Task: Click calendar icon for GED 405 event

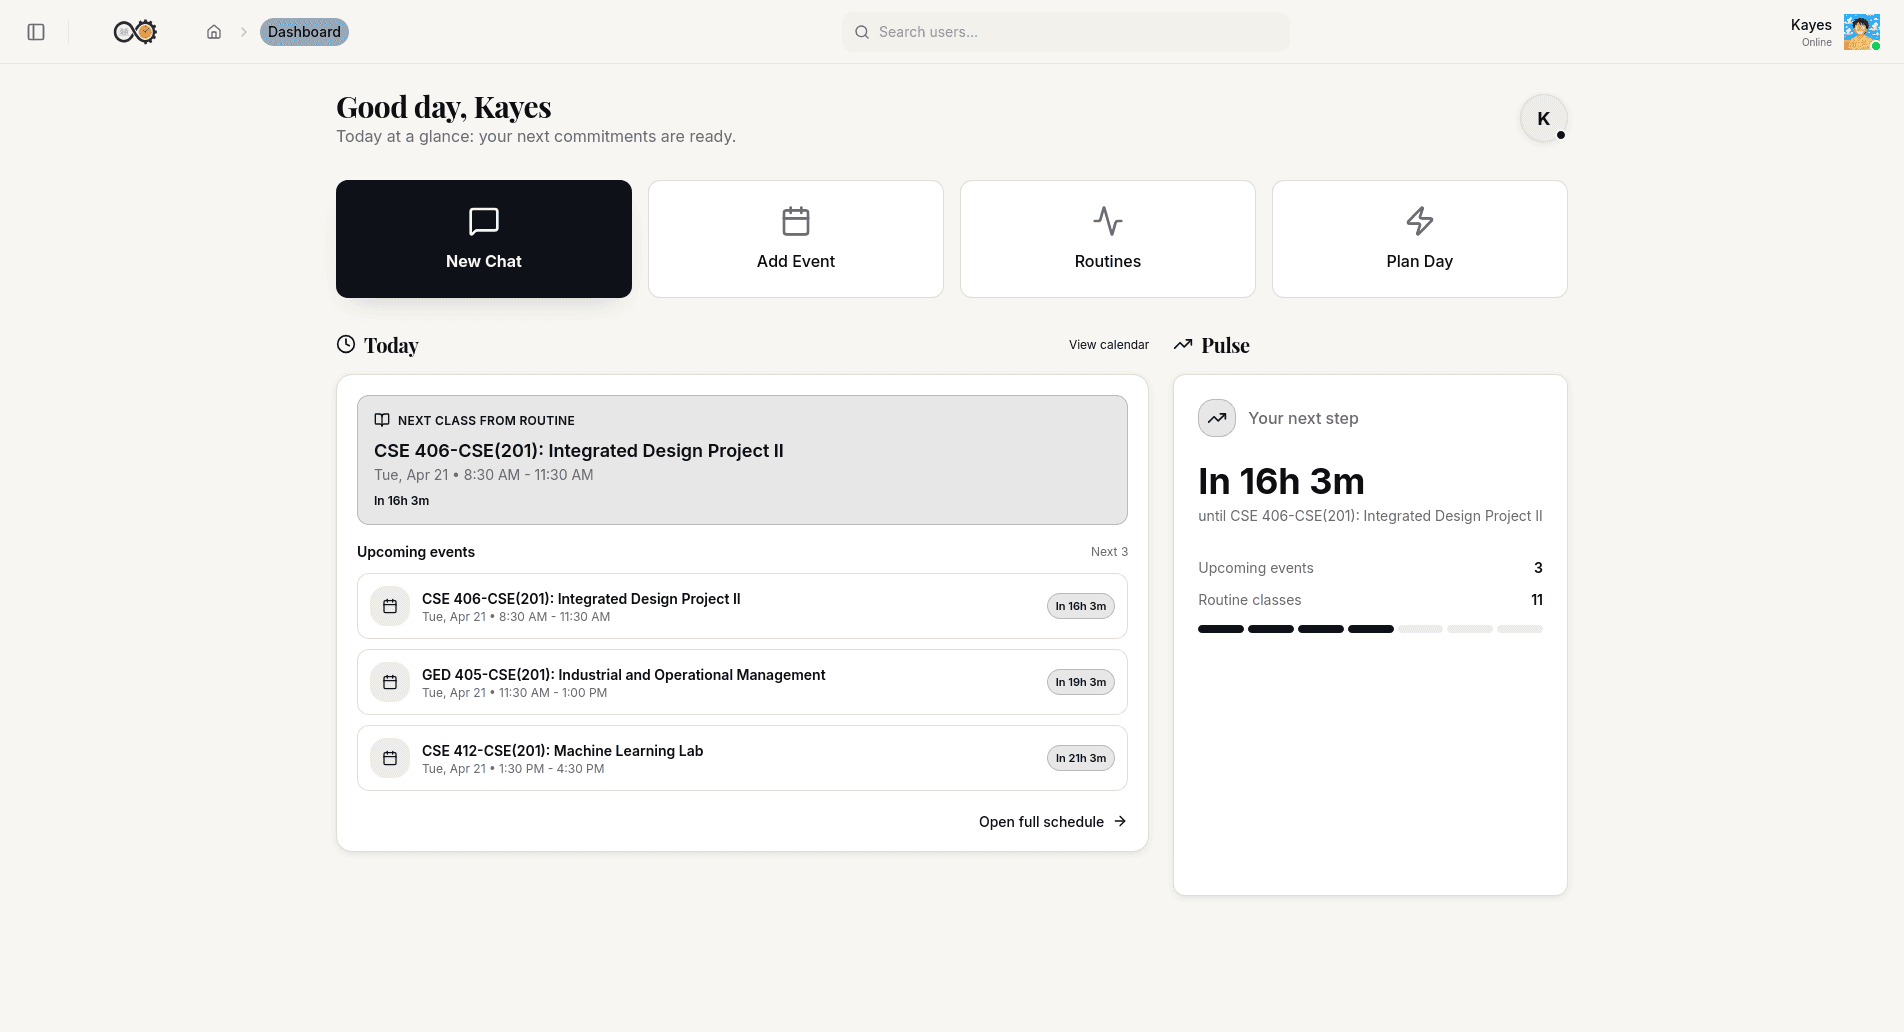Action: (x=390, y=682)
